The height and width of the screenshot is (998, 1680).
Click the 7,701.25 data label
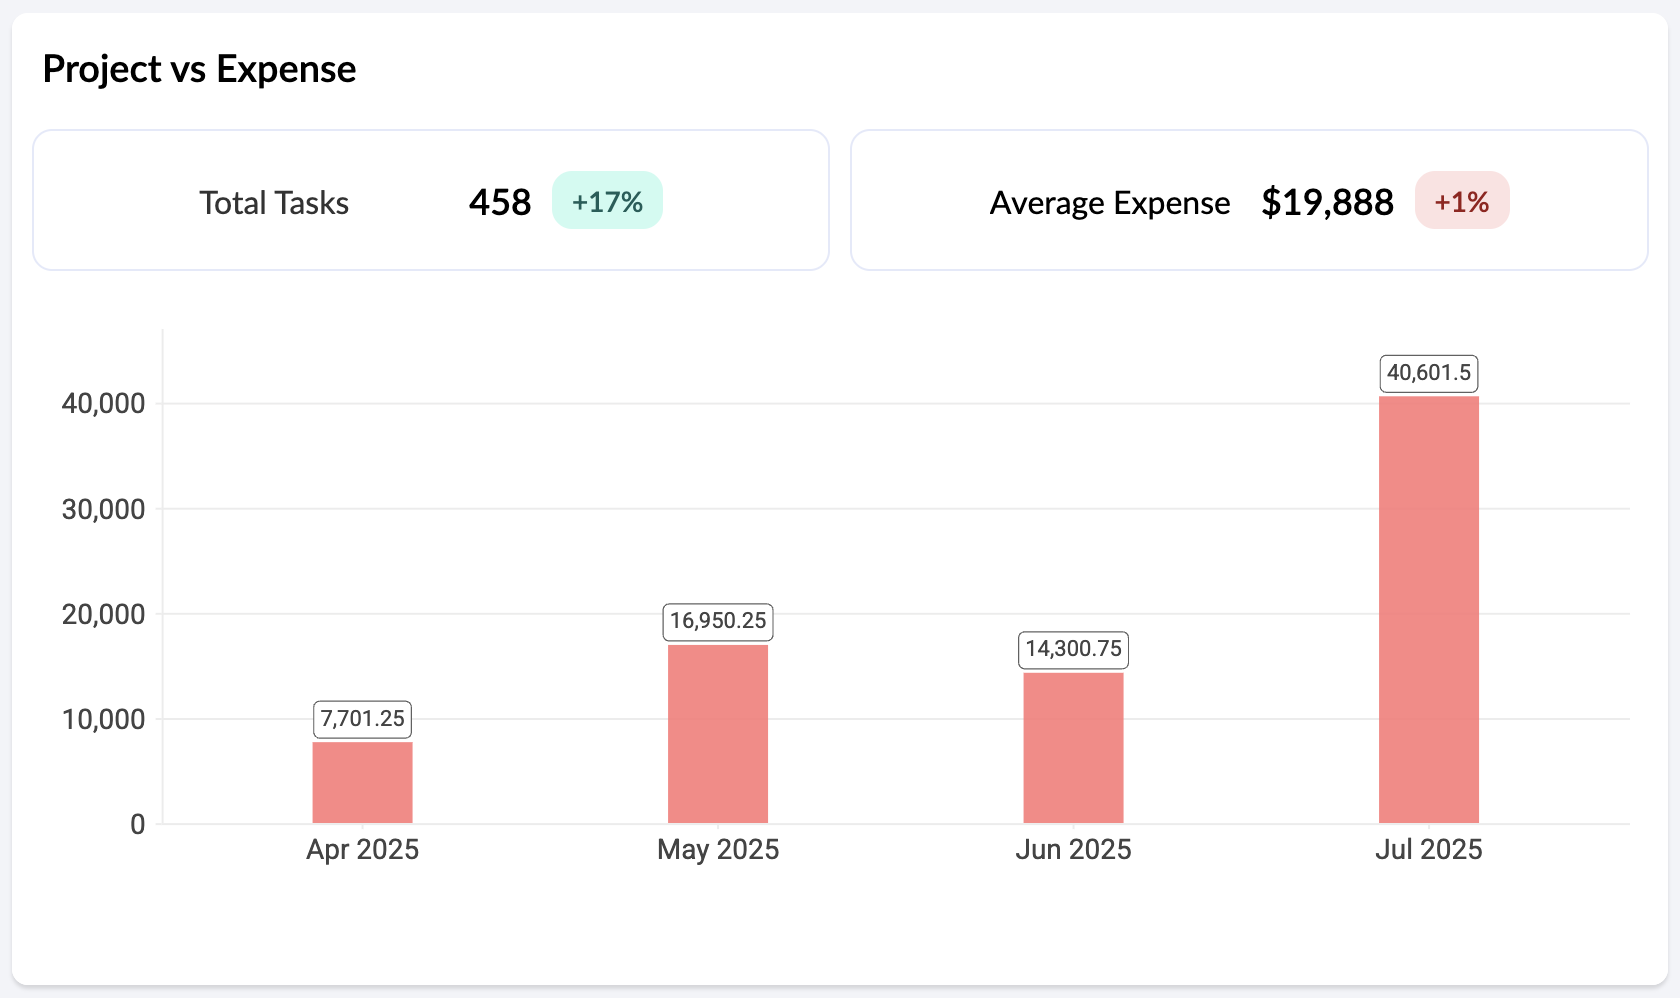[362, 719]
